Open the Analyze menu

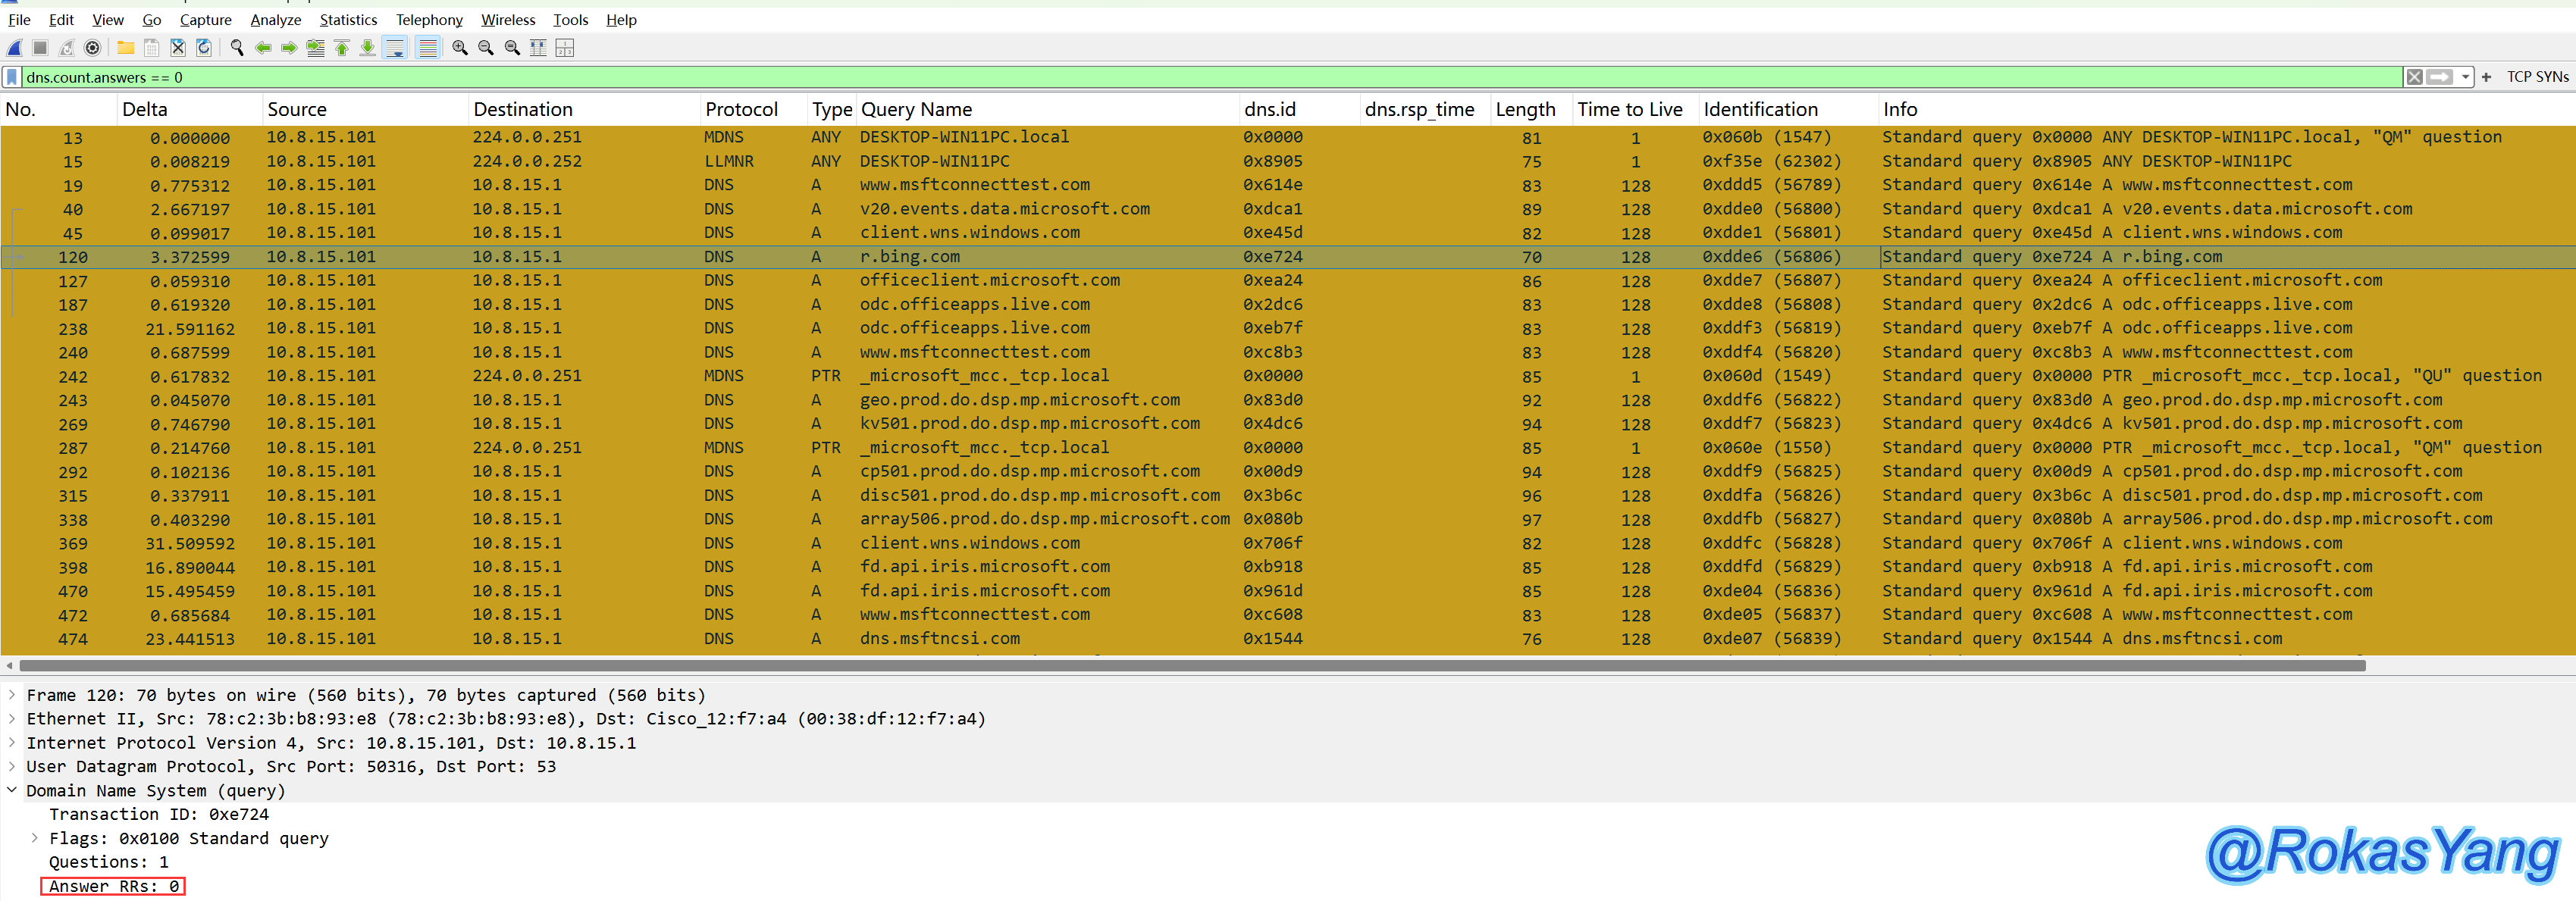point(275,19)
